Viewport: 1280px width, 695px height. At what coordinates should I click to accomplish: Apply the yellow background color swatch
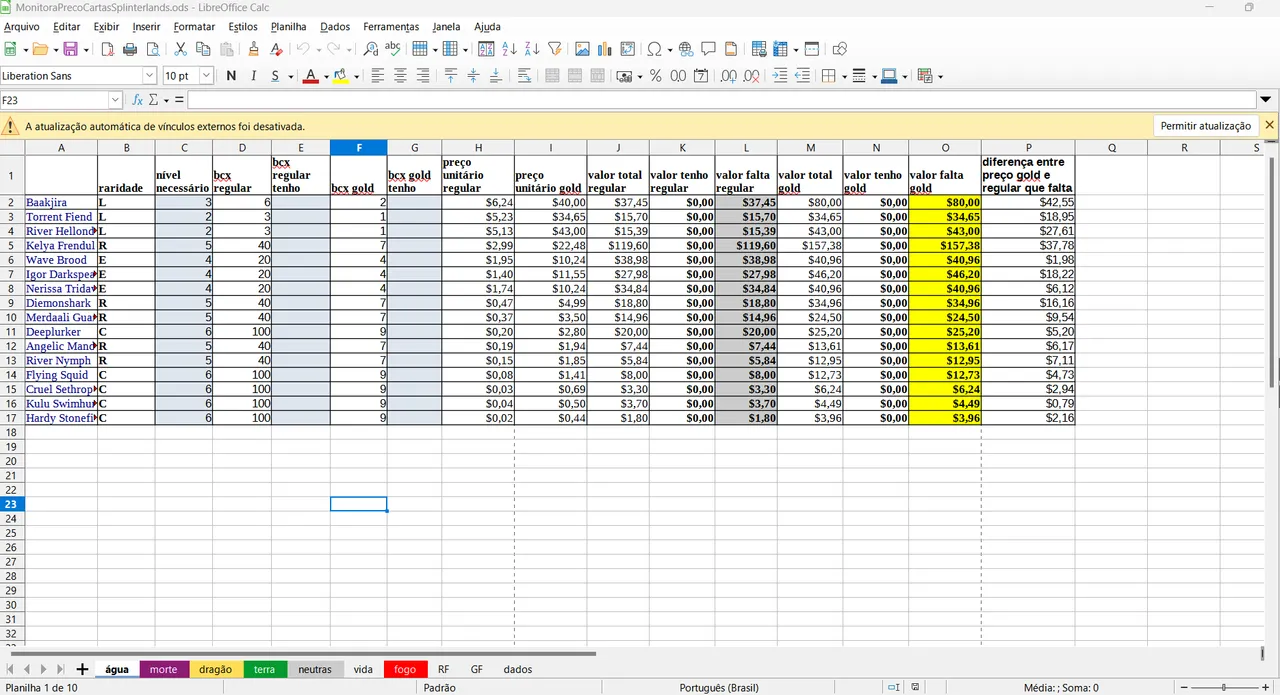pos(340,76)
